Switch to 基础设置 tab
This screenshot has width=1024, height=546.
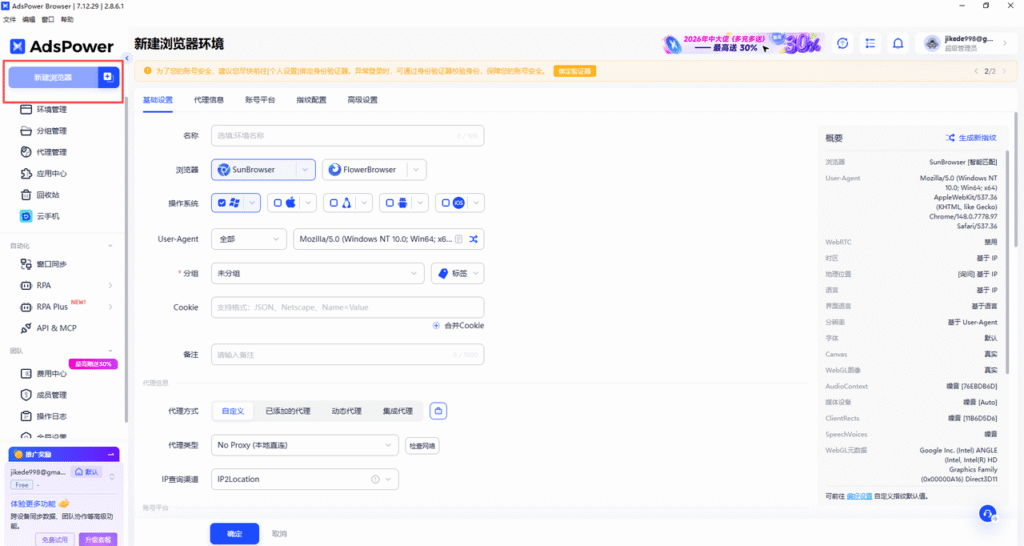point(157,100)
